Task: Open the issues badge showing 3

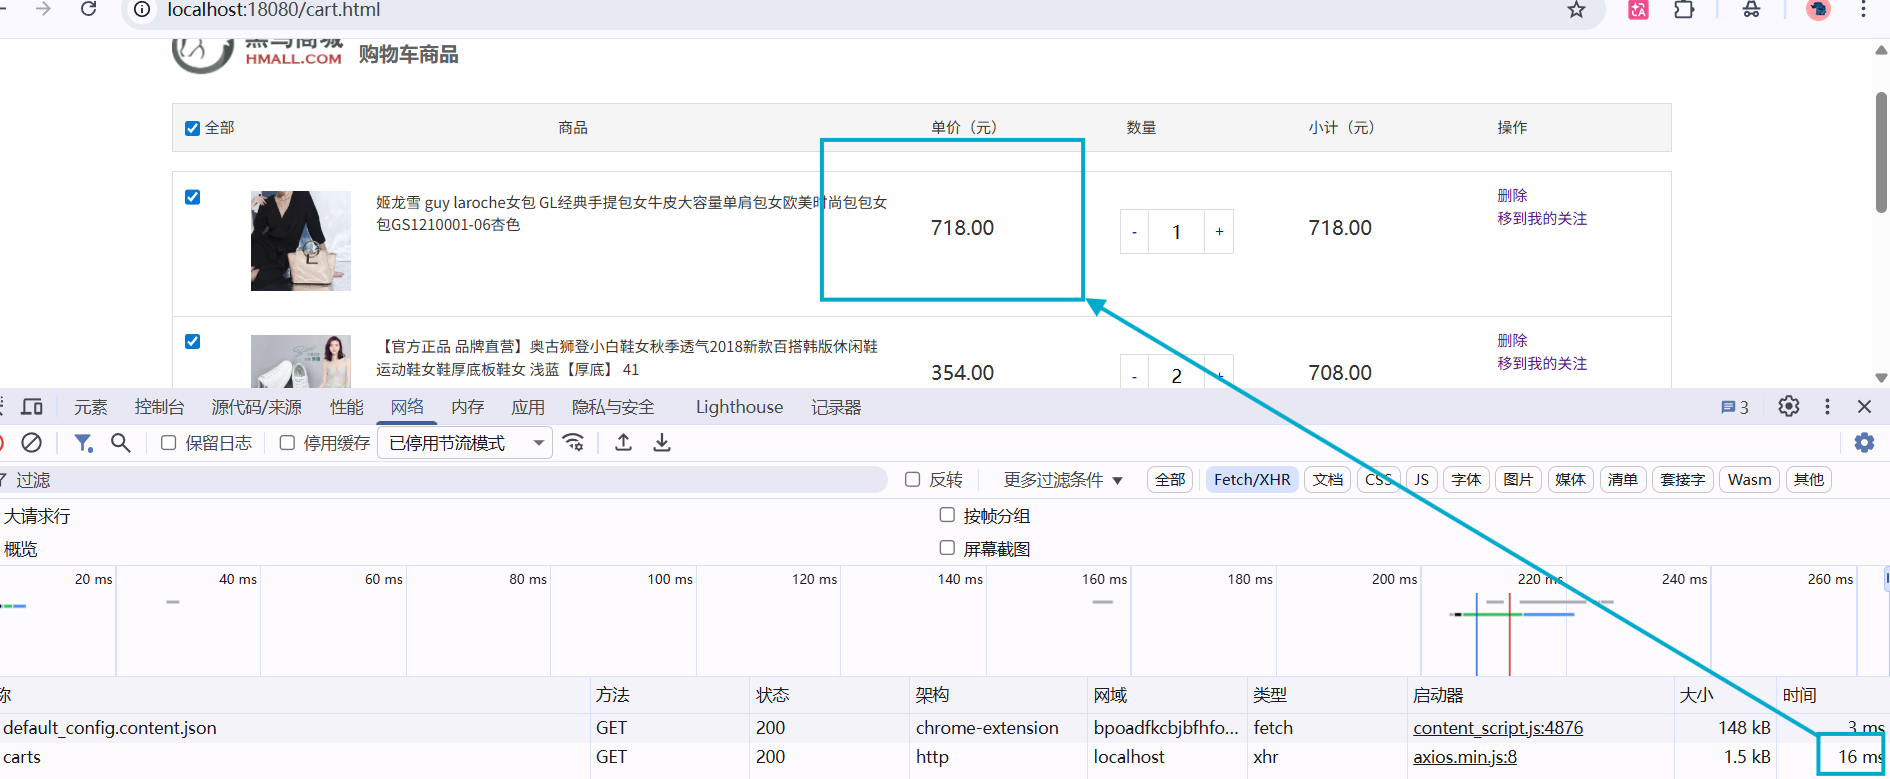Action: 1735,407
